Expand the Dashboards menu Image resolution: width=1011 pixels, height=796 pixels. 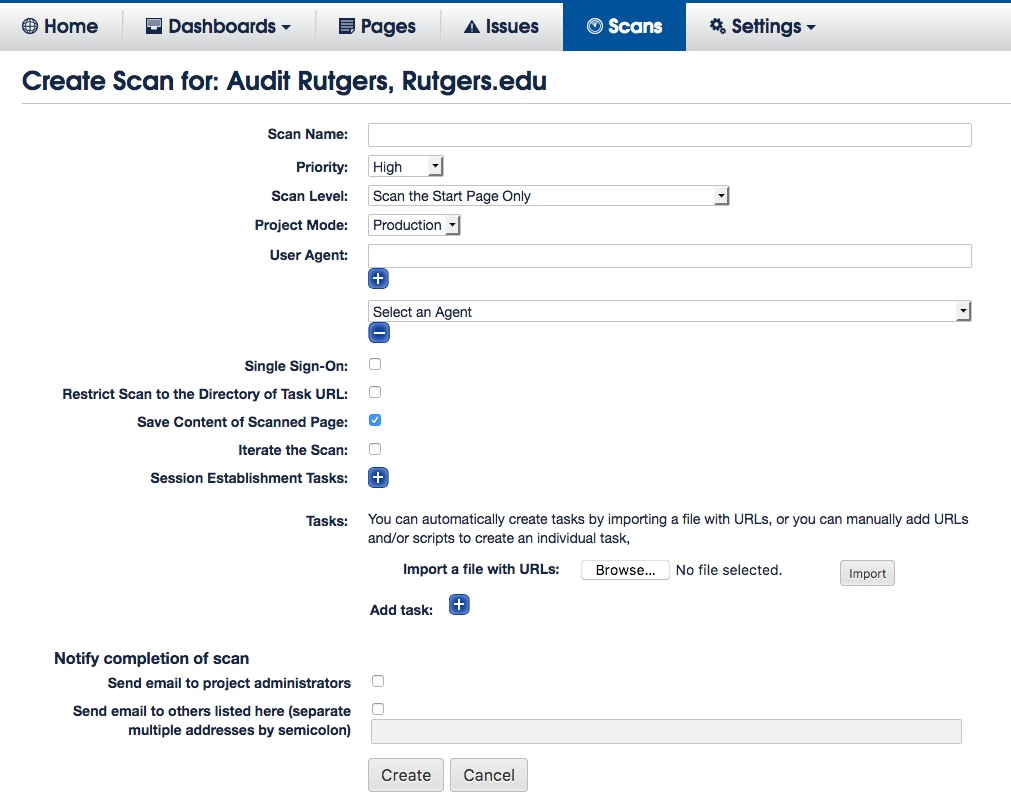point(218,26)
